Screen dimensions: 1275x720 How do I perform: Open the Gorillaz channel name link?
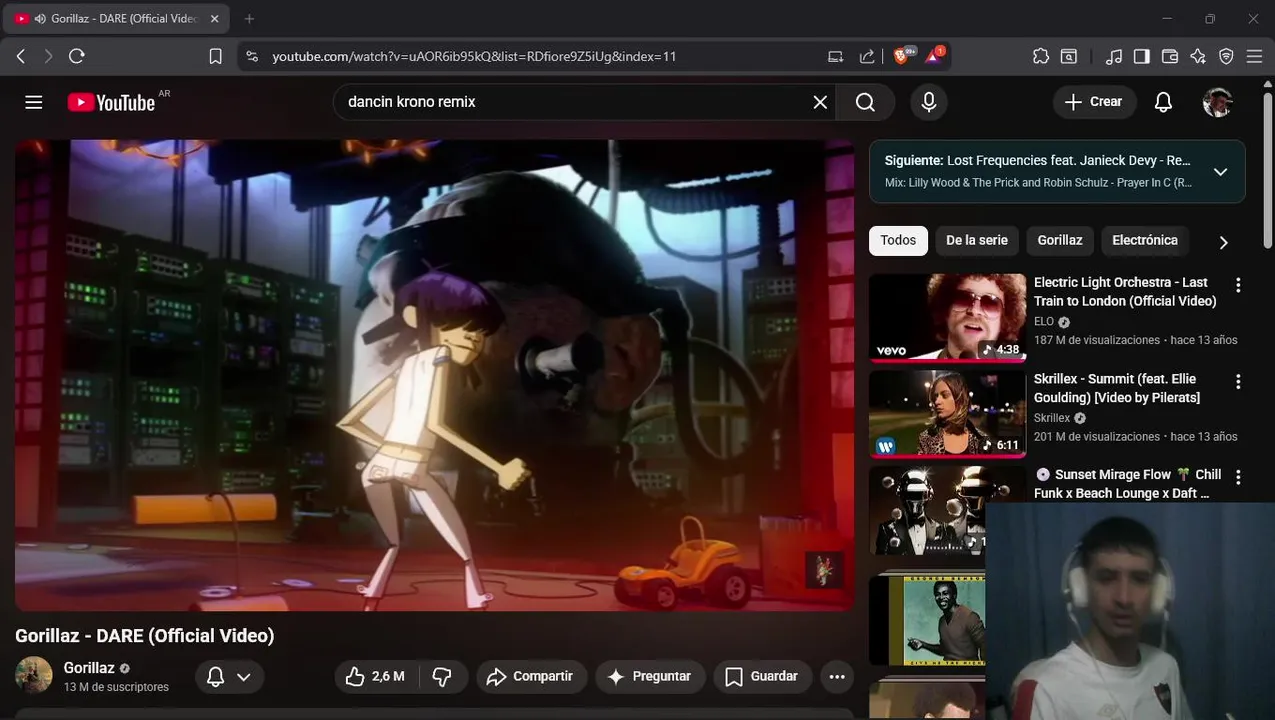(89, 668)
